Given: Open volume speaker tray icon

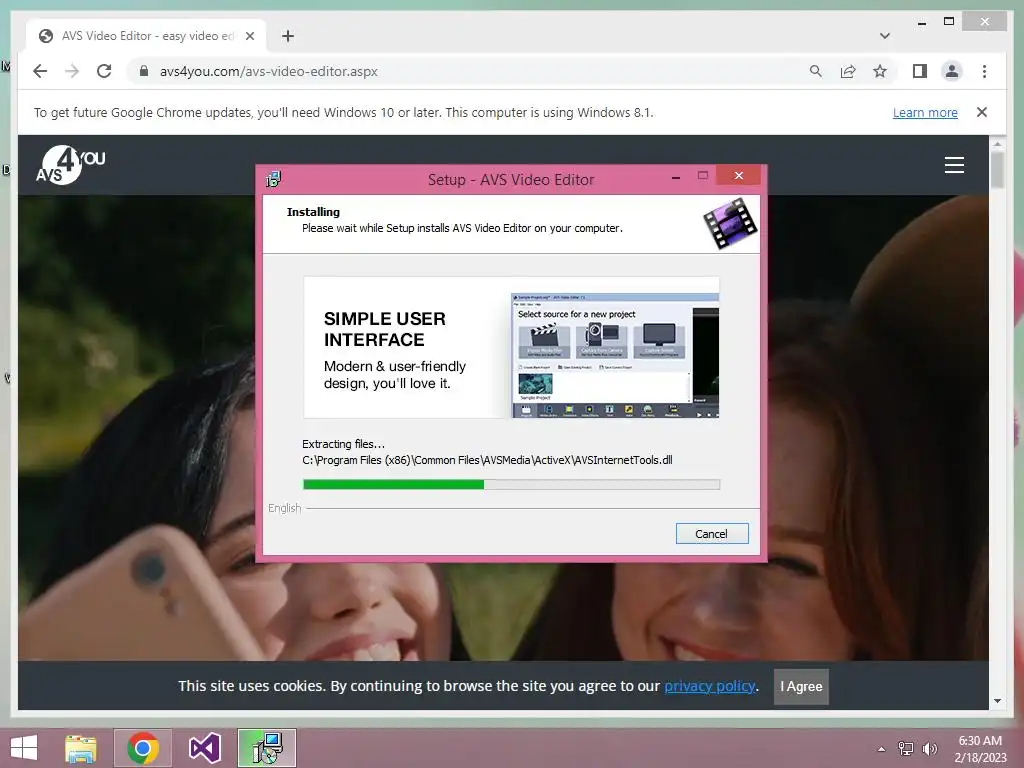Looking at the screenshot, I should (x=929, y=748).
